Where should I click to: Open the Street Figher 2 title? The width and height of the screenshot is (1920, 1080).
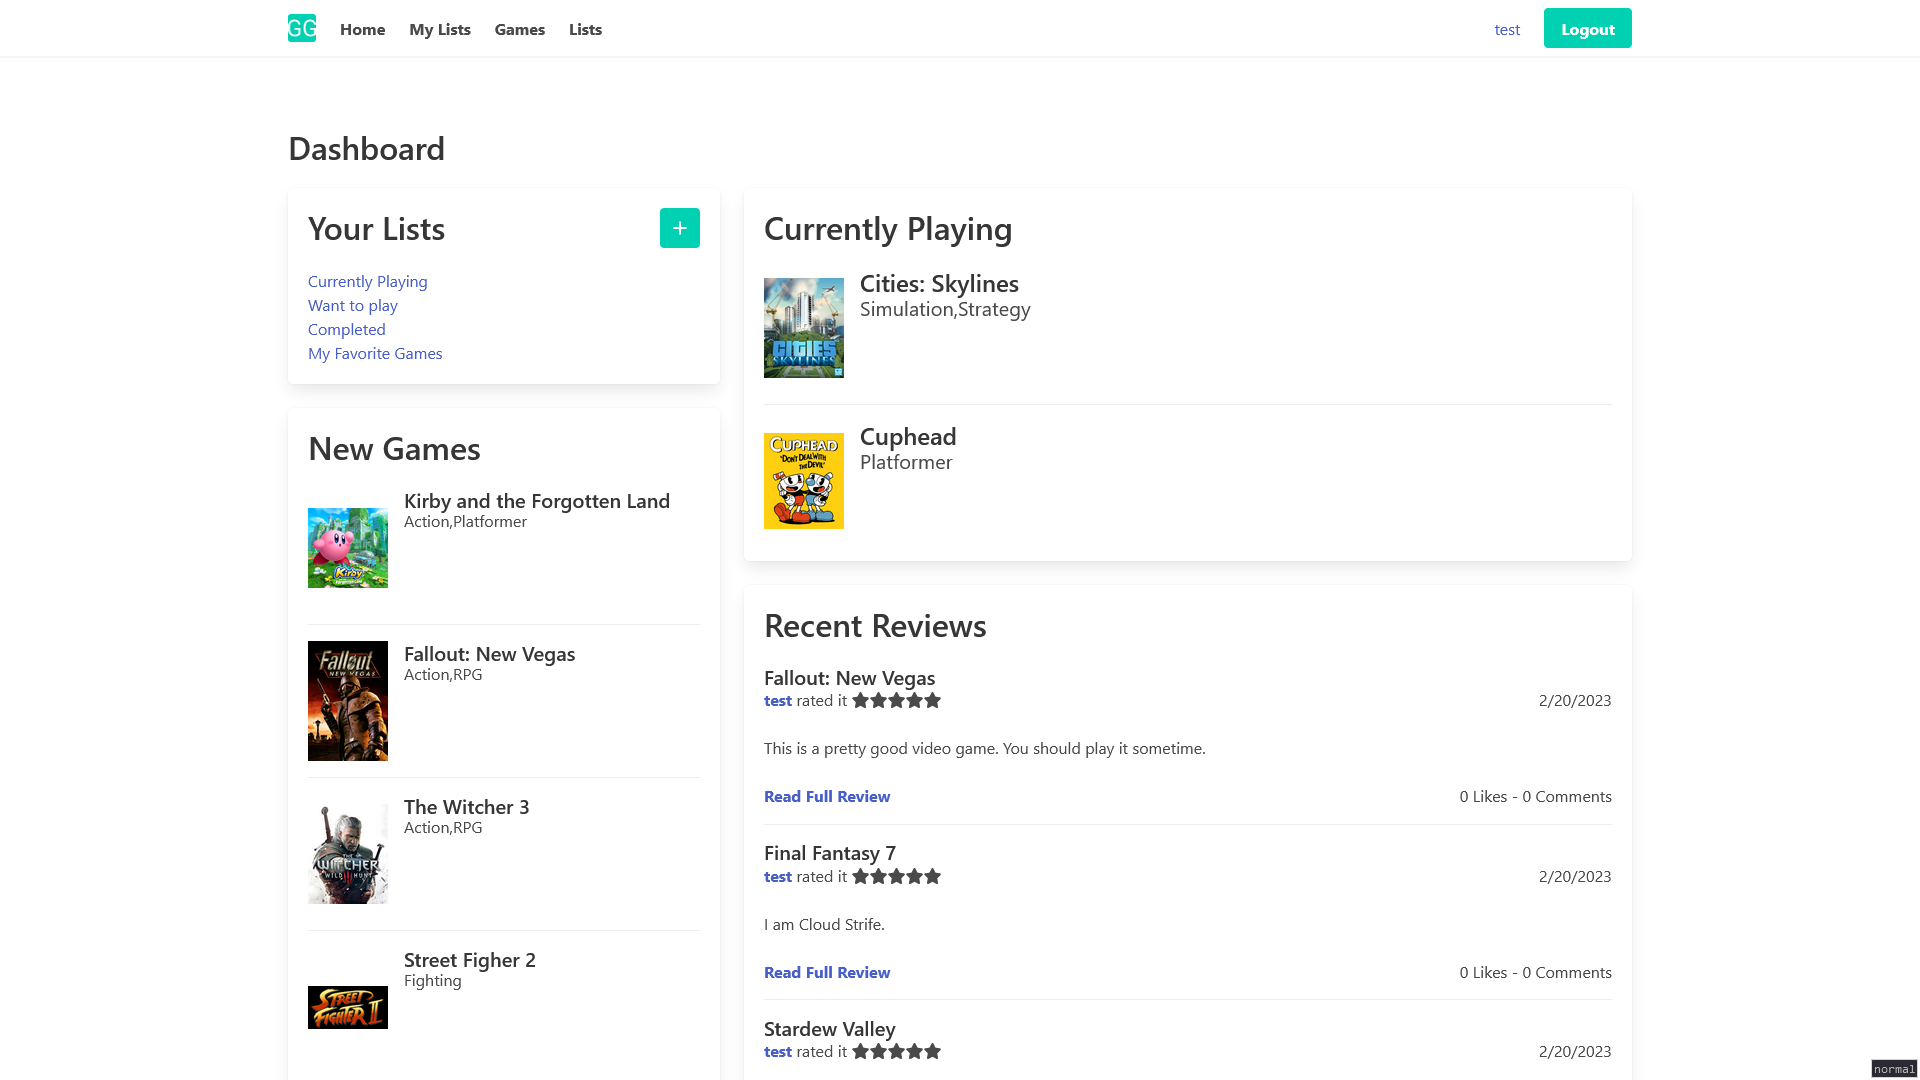pyautogui.click(x=470, y=960)
